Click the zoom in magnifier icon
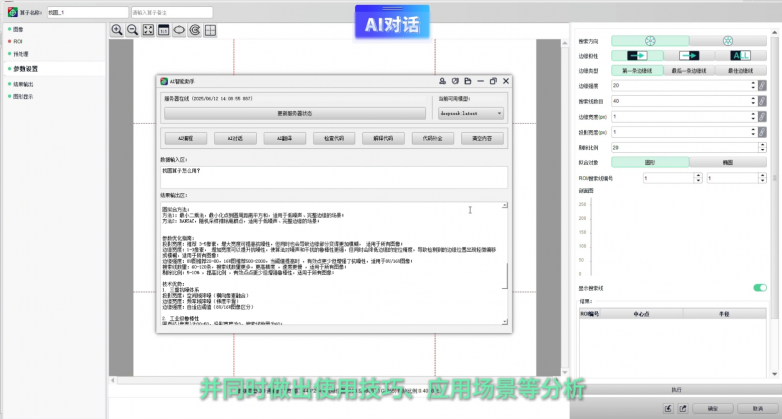Viewport: 782px width, 419px height. 117,30
